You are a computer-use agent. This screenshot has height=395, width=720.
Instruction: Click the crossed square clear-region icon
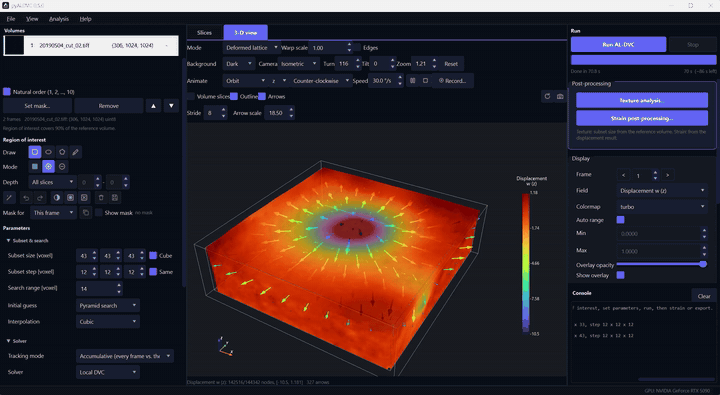pyautogui.click(x=84, y=198)
